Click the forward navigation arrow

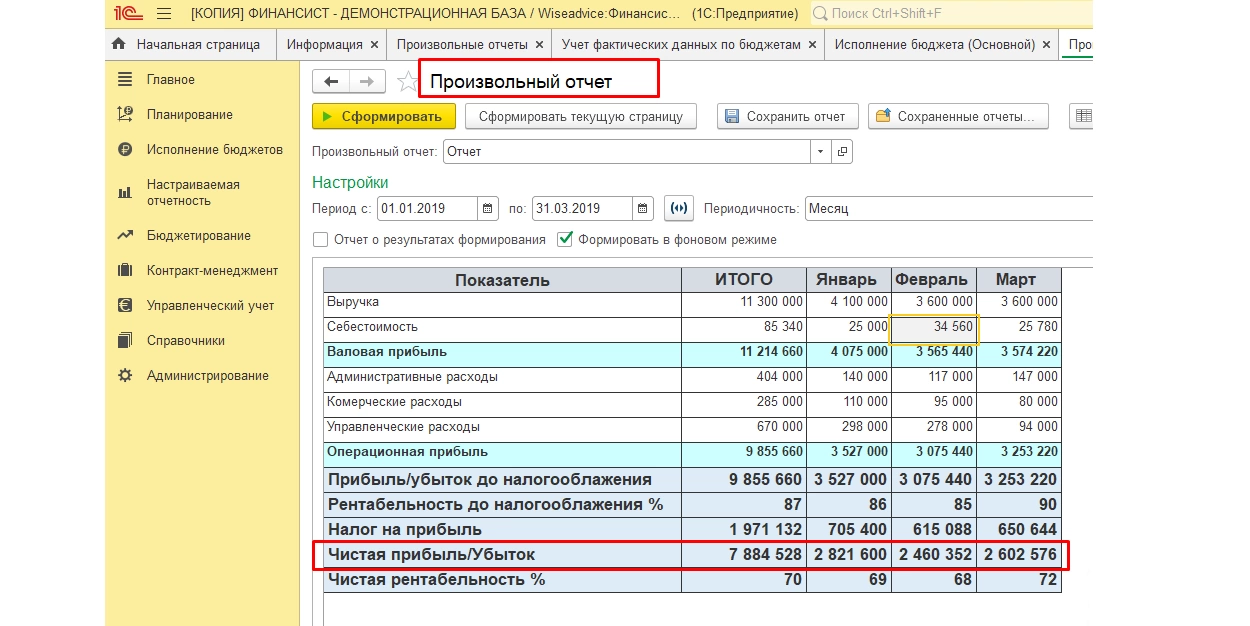366,82
